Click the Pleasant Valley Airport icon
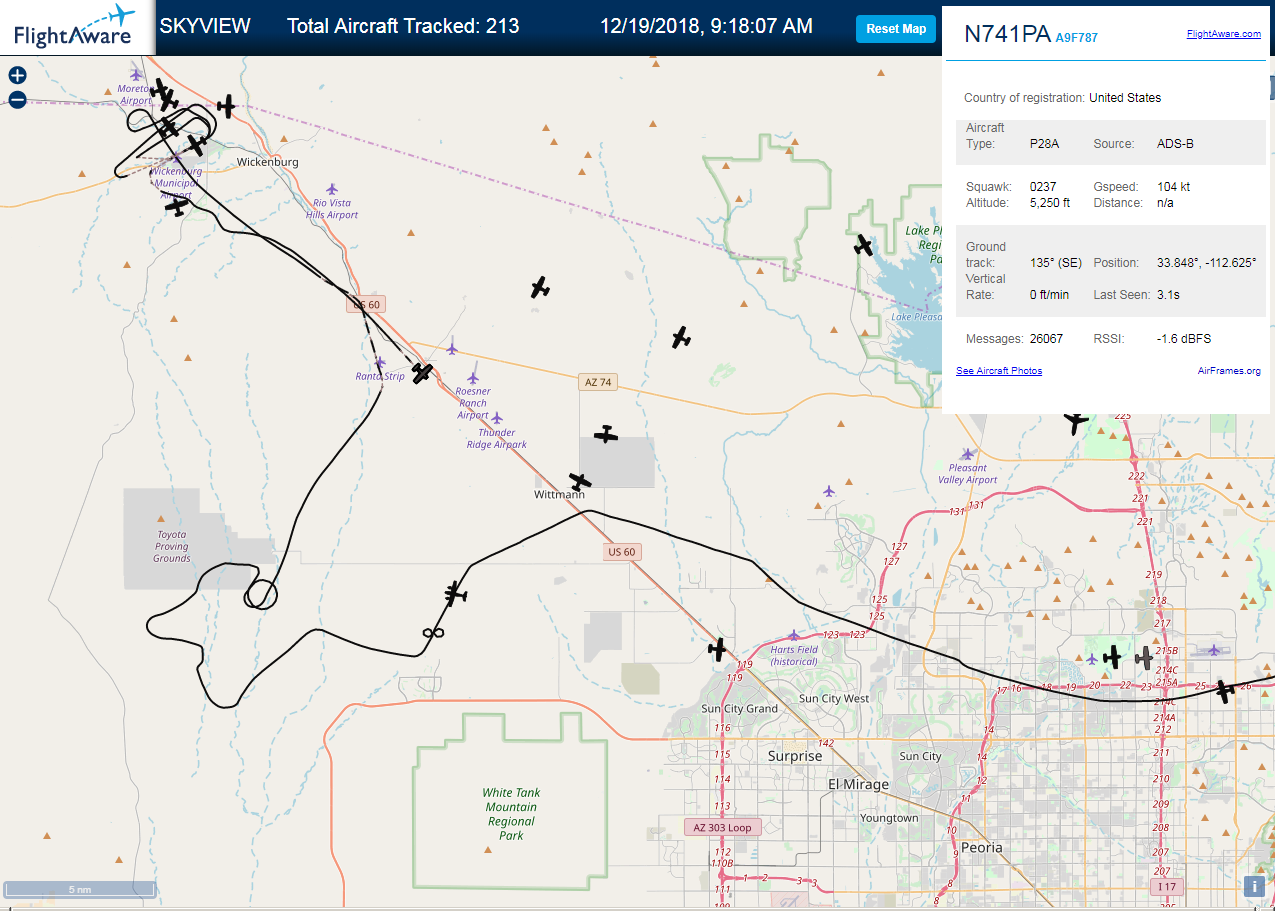 click(967, 454)
